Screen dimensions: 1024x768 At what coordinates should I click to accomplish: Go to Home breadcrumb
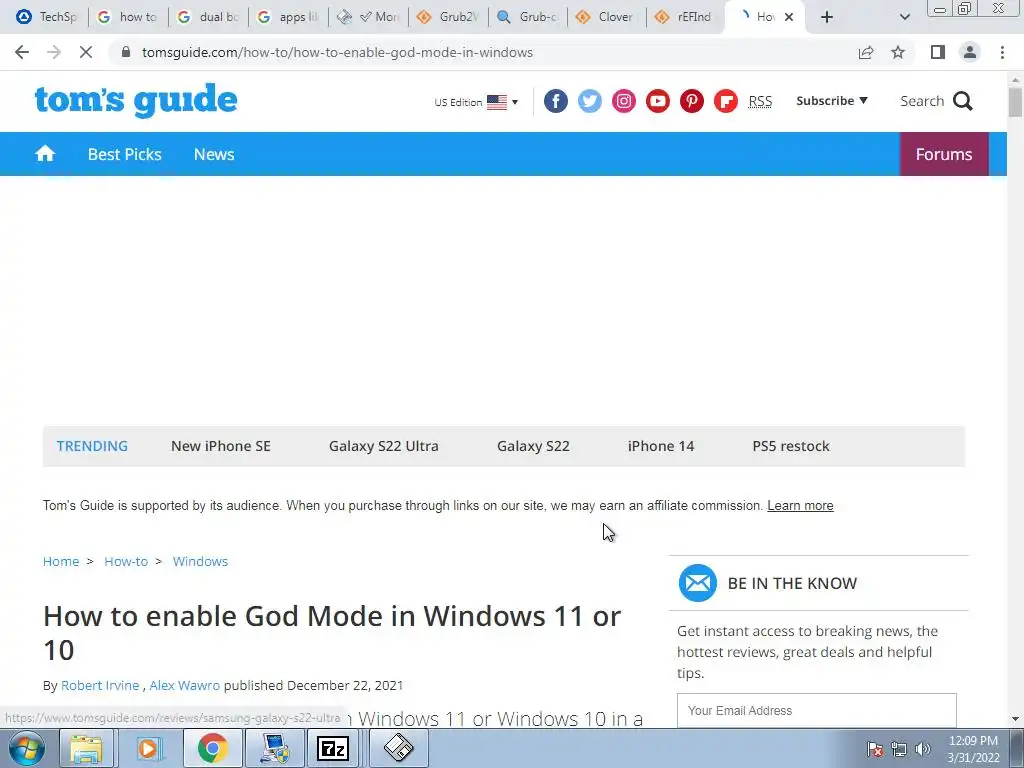(61, 562)
